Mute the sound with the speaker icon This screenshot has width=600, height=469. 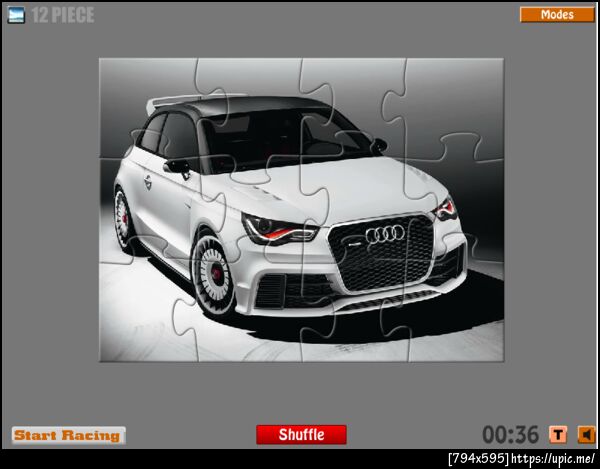click(x=587, y=435)
